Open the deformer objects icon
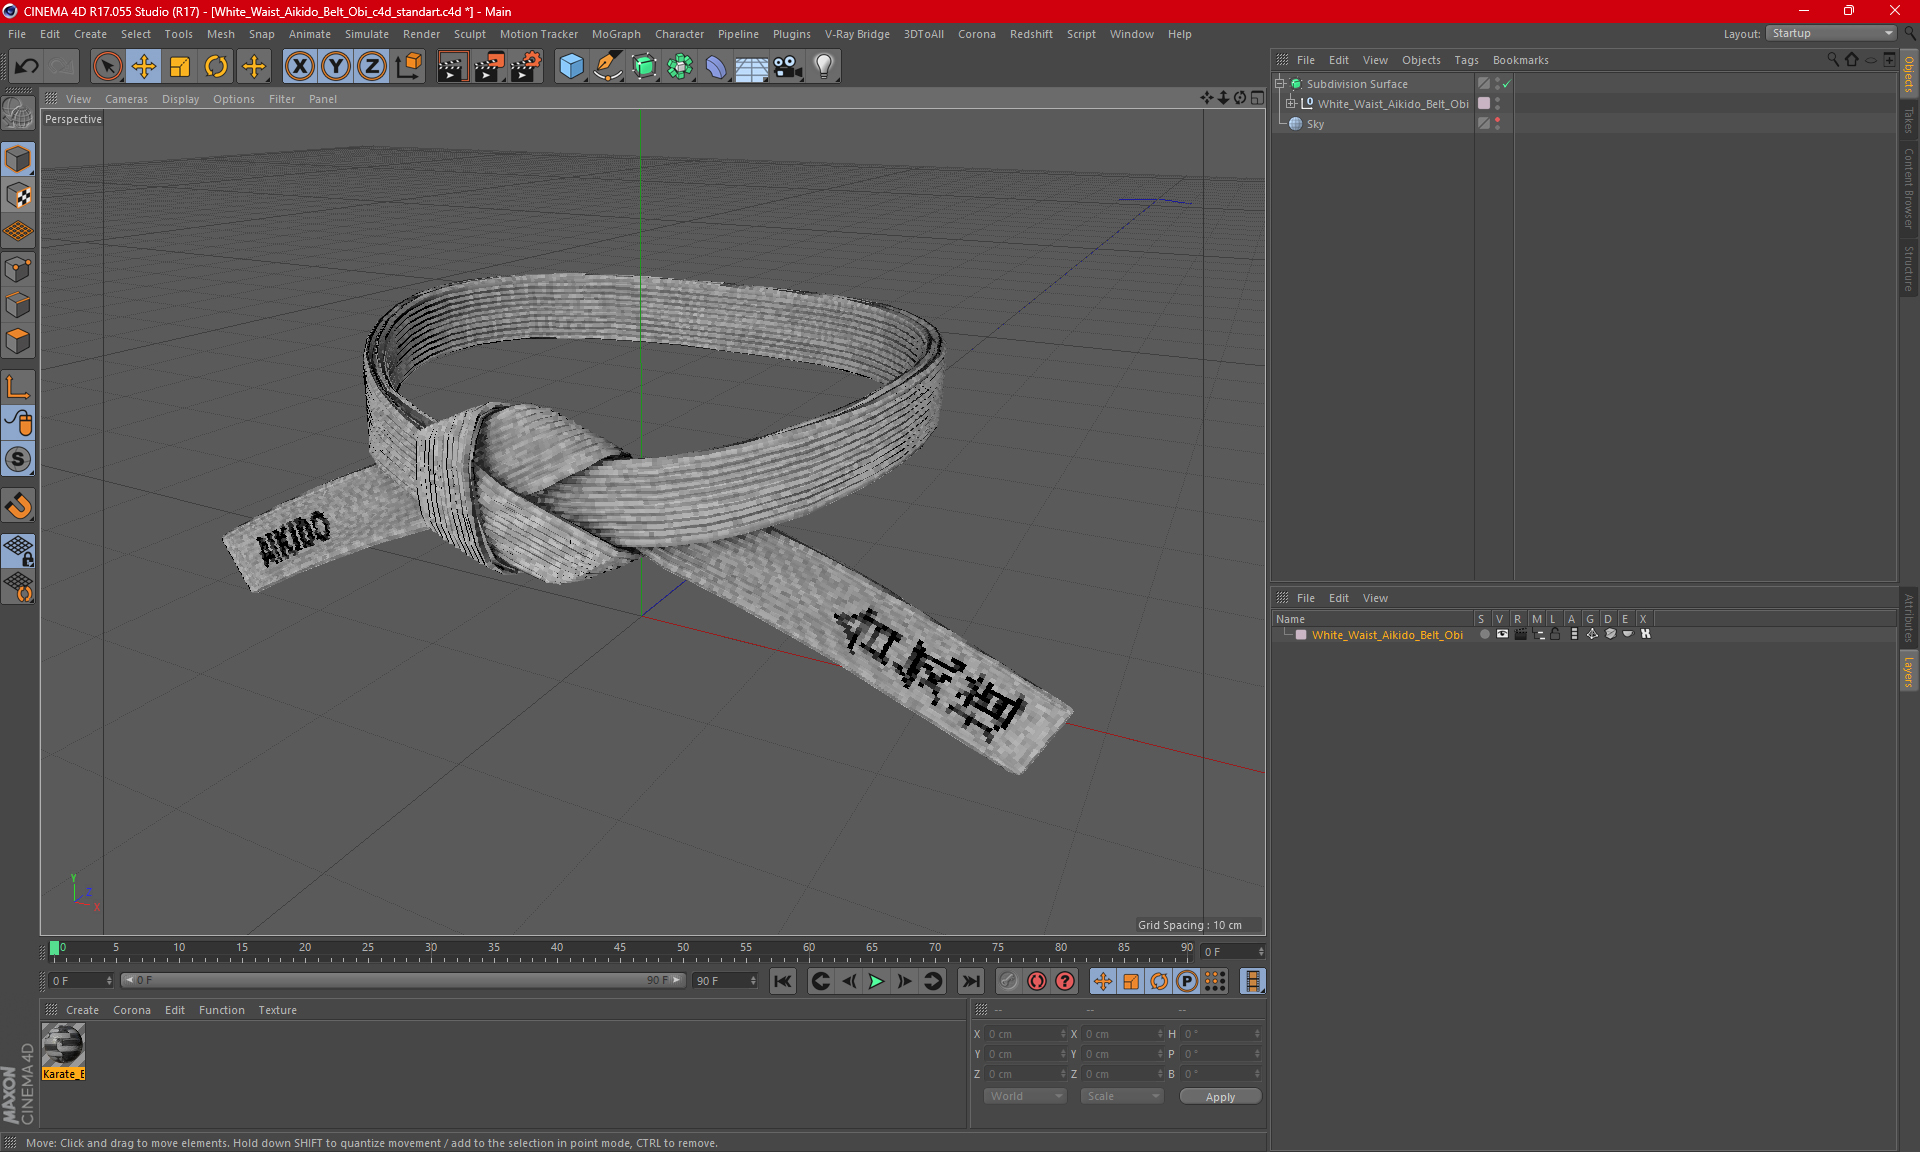The width and height of the screenshot is (1920, 1152). click(x=716, y=67)
